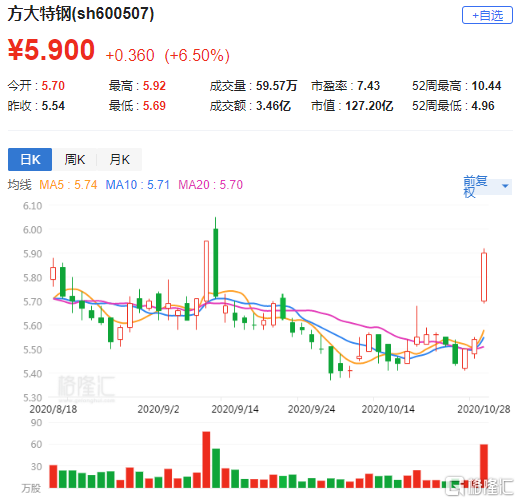Open the 前复权 adjustment dropdown

click(x=487, y=186)
